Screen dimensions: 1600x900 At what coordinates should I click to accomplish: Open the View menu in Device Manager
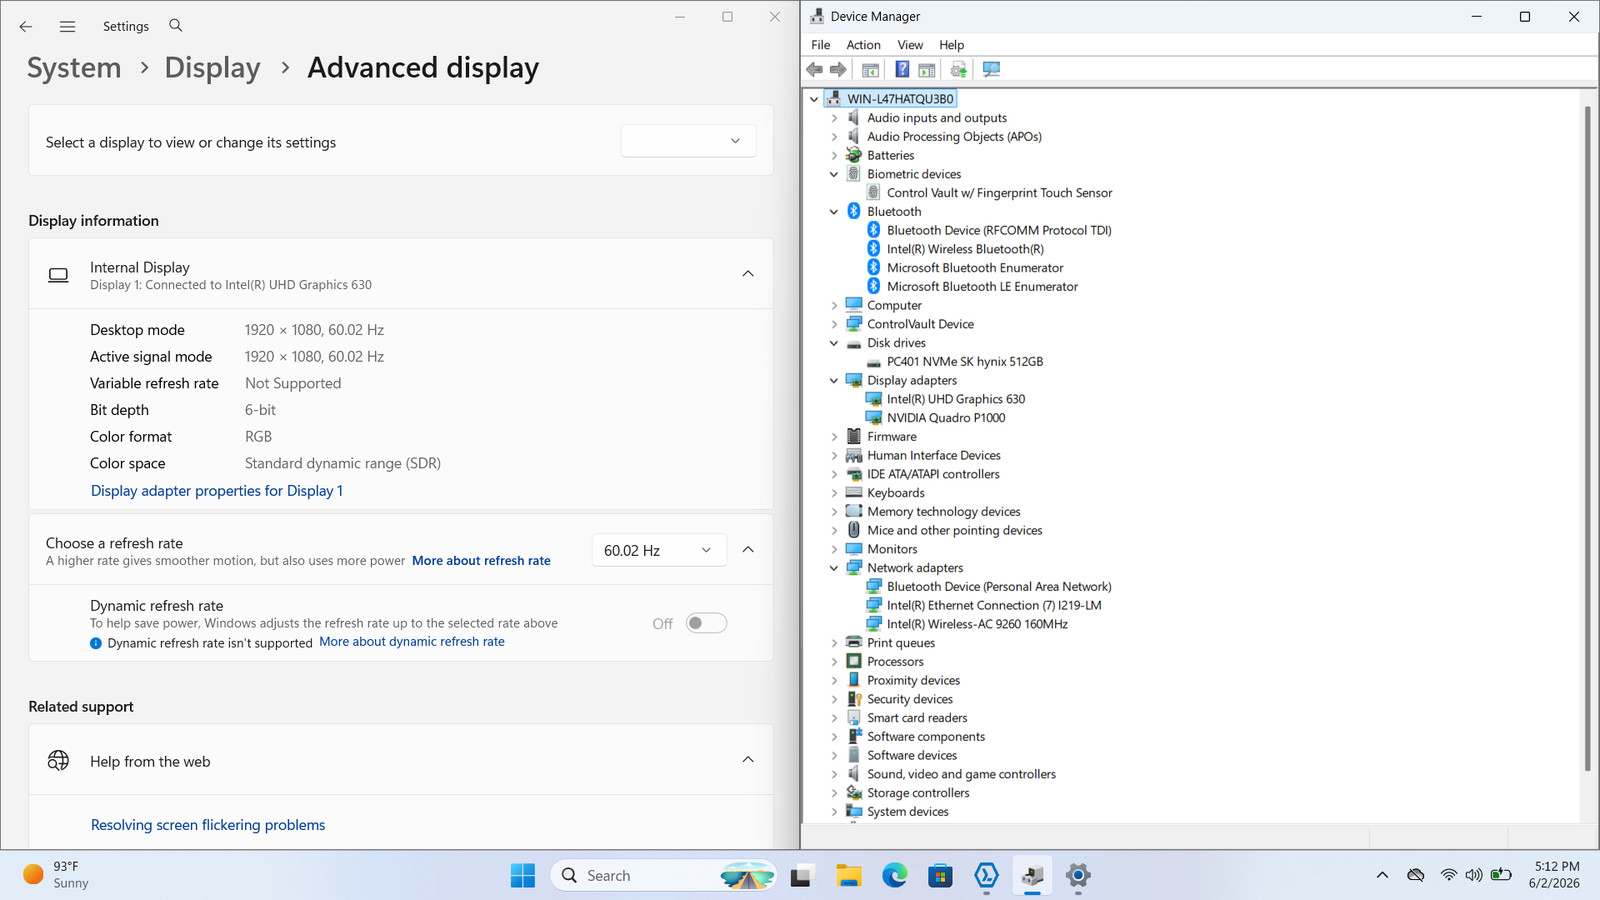(x=910, y=45)
